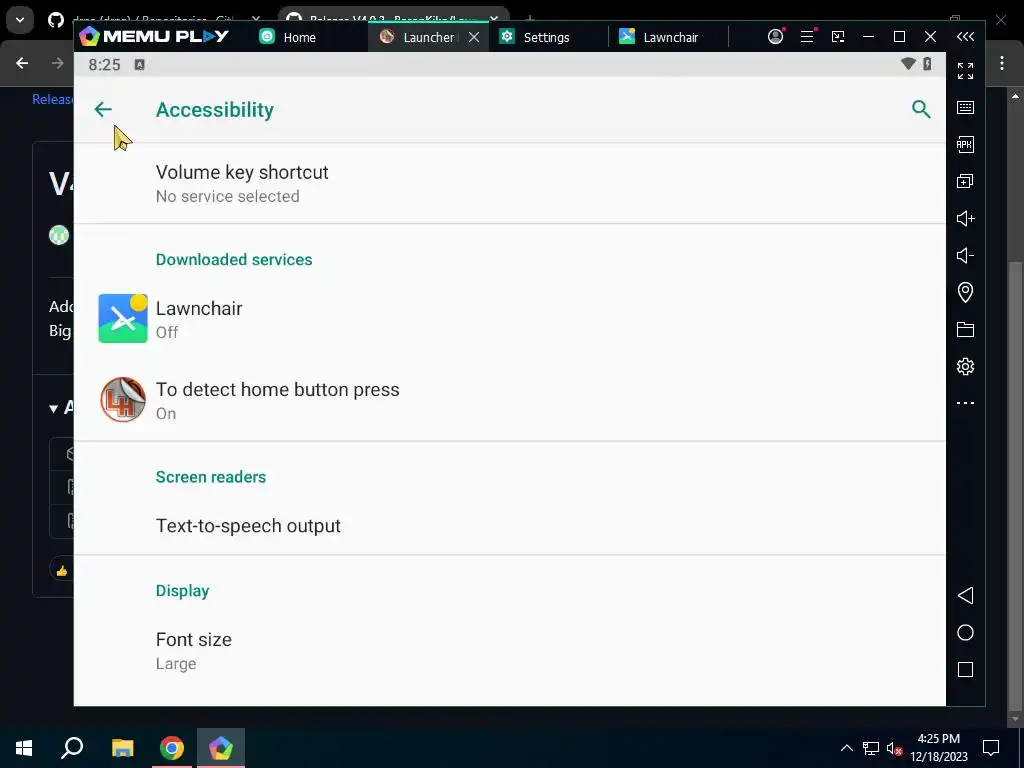Click Android back triangle button
The height and width of the screenshot is (768, 1024).
point(965,596)
